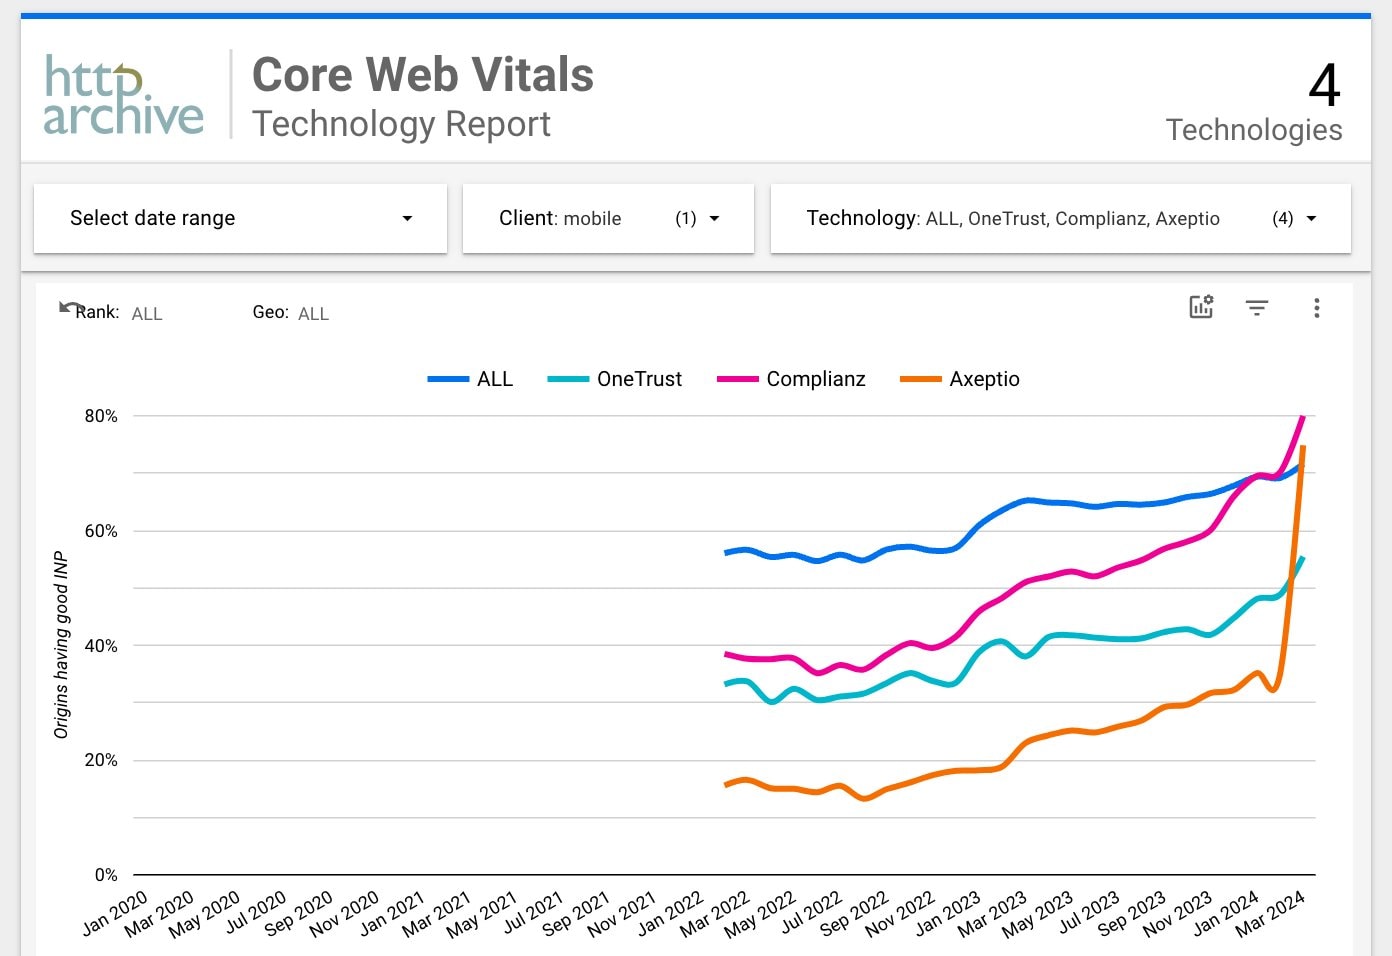Click the Jan 2020 x-axis label

tap(115, 913)
